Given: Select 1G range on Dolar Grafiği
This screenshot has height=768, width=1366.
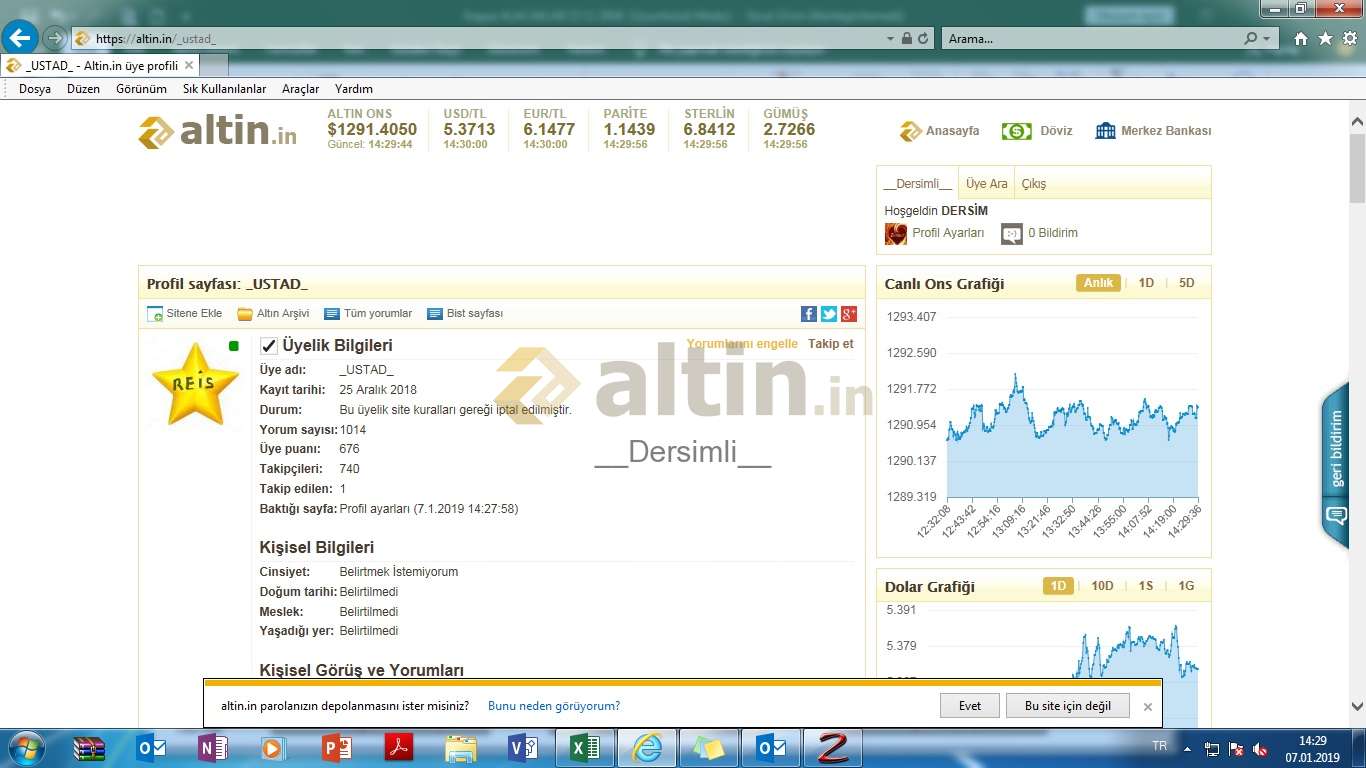Looking at the screenshot, I should pos(1186,586).
